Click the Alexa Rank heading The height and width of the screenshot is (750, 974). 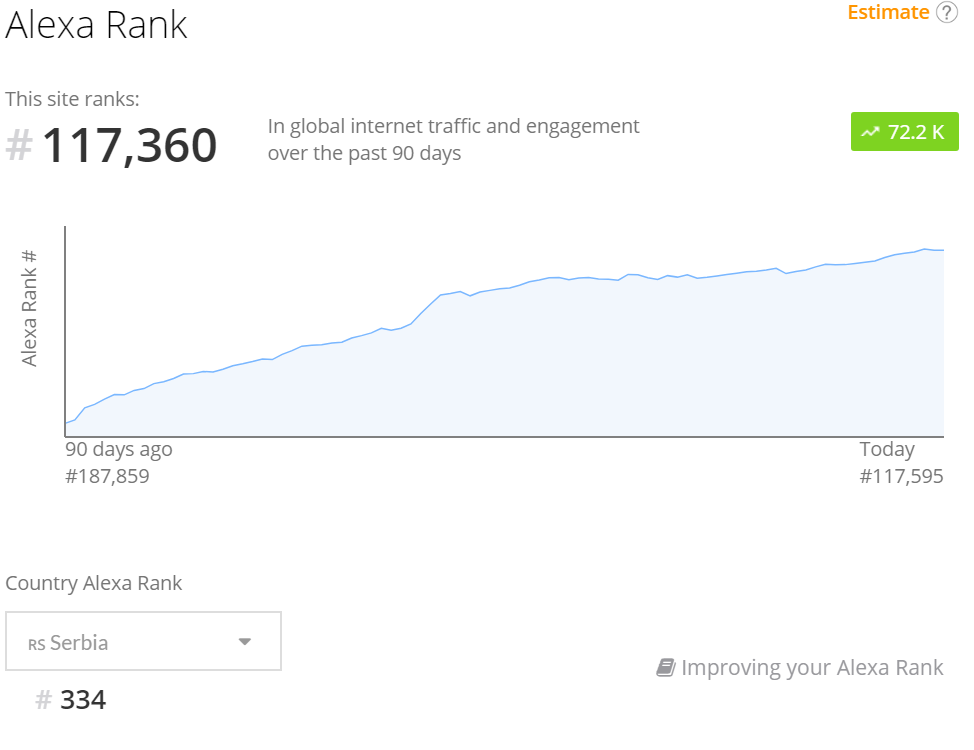96,25
